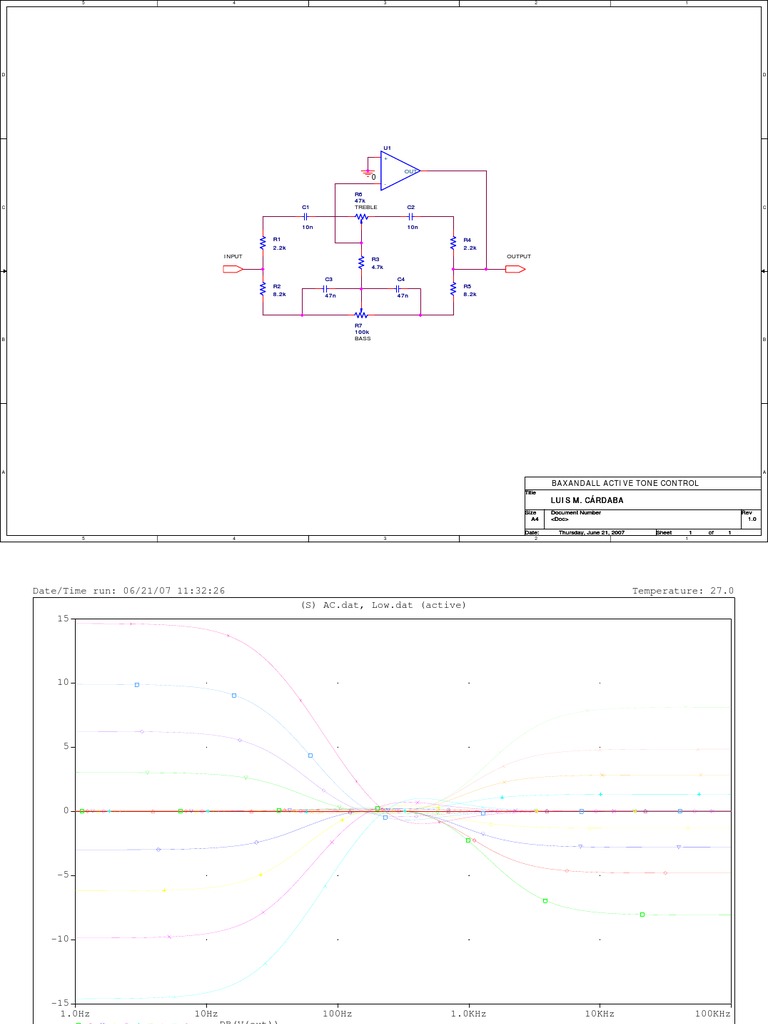Click the author name LUIS M. CÁRDABA

pyautogui.click(x=587, y=500)
